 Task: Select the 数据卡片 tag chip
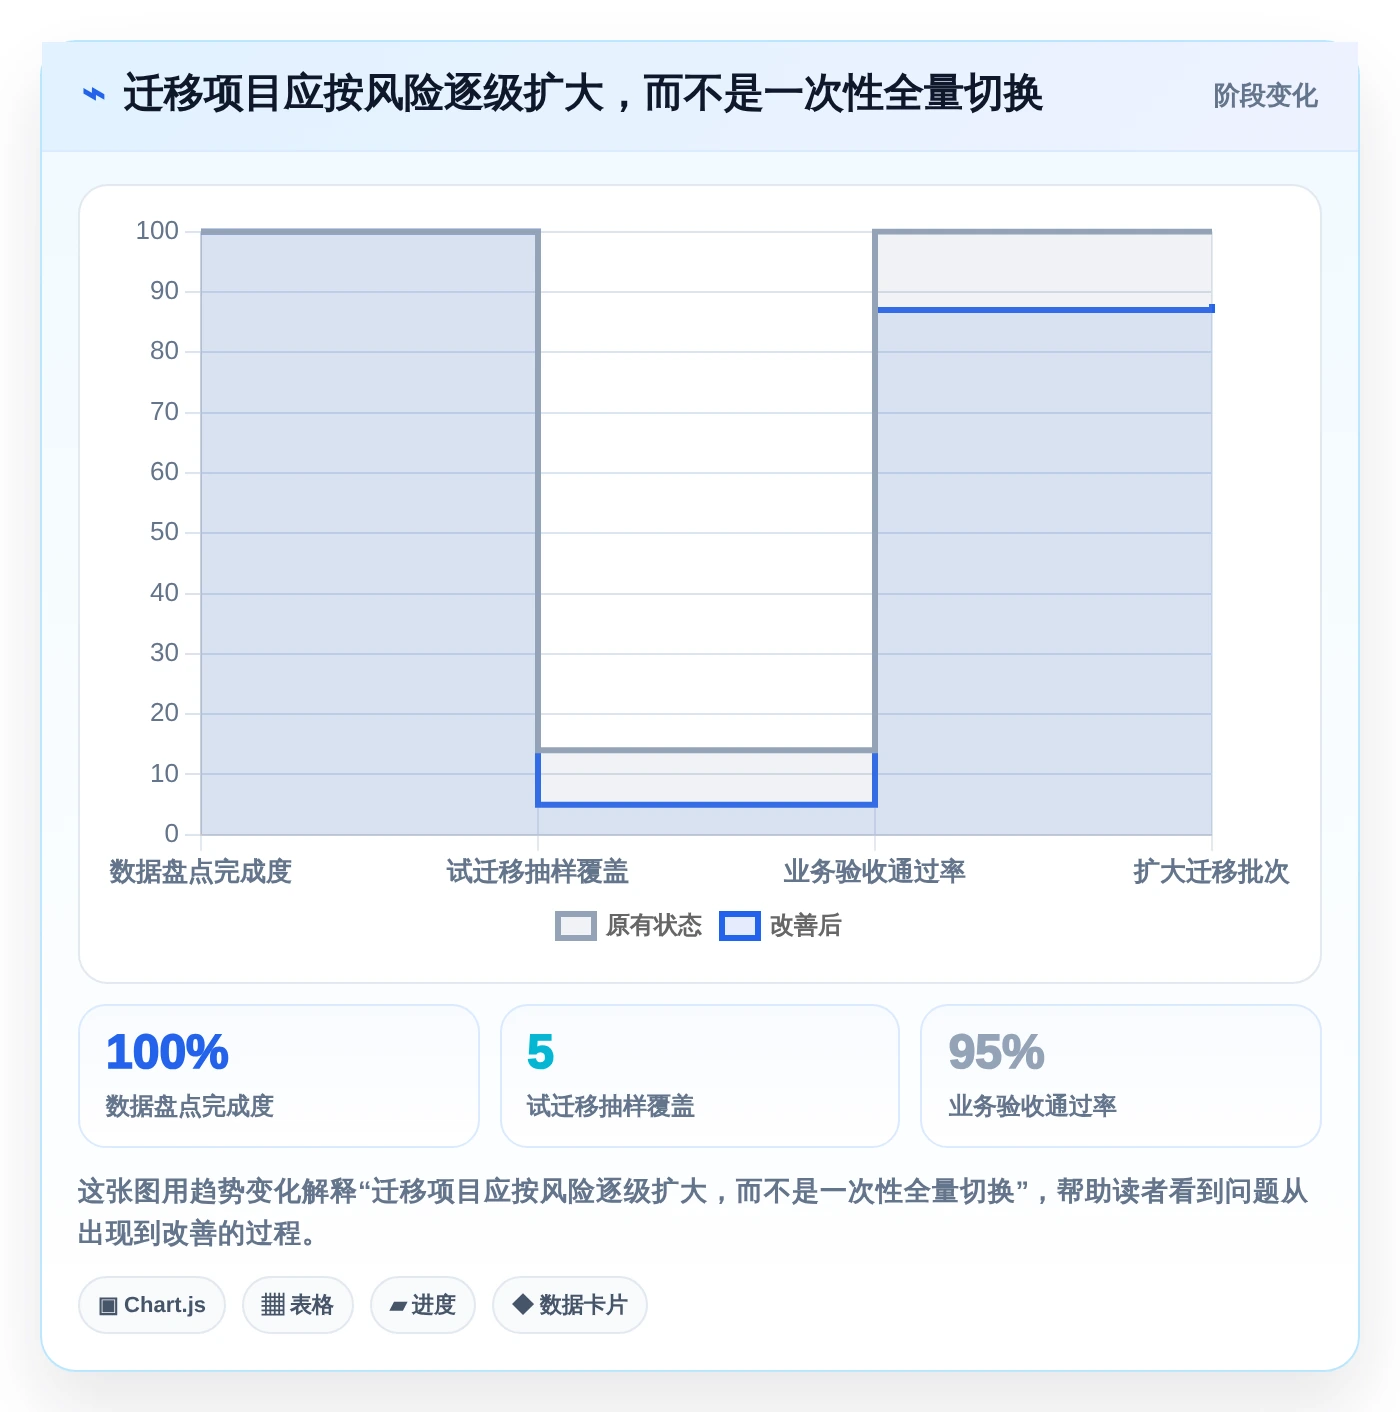point(570,1305)
